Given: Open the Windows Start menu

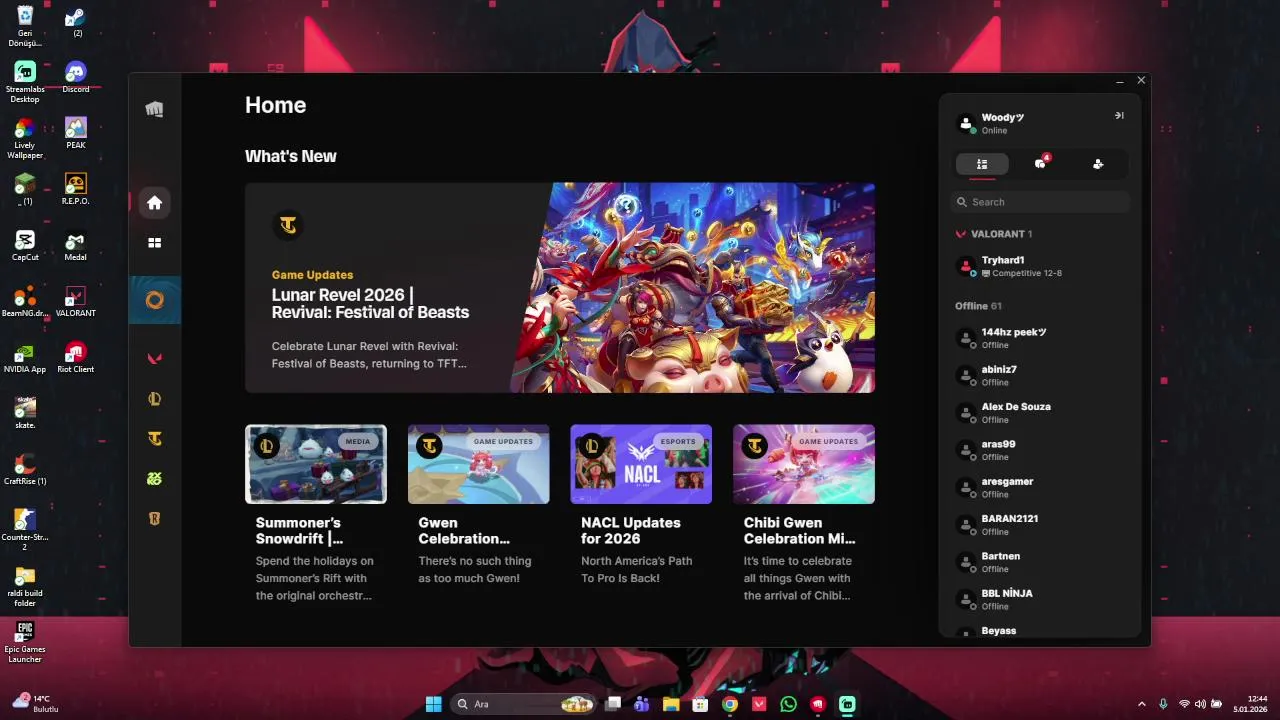Looking at the screenshot, I should tap(433, 704).
